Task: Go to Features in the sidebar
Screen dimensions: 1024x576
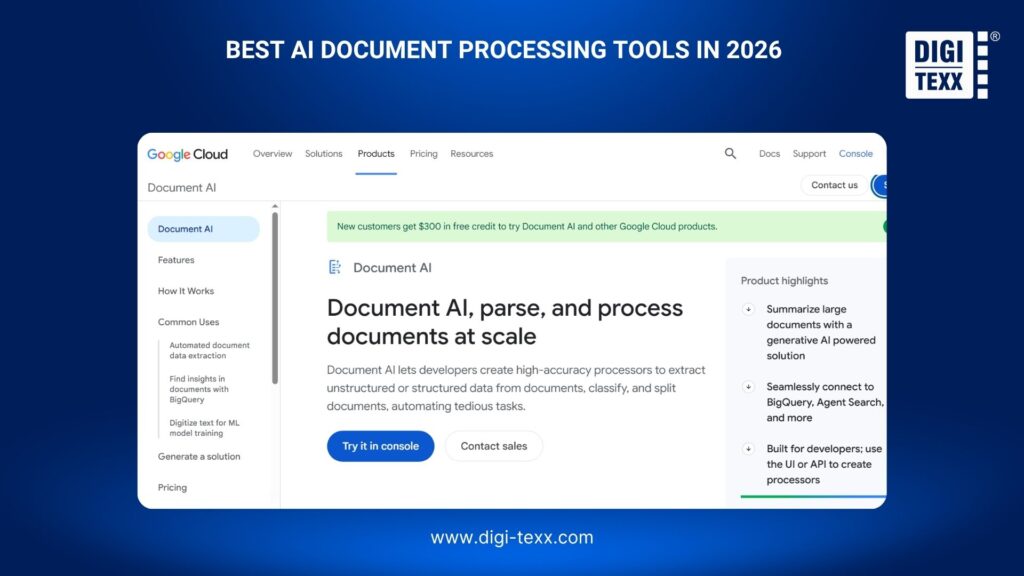Action: (x=176, y=260)
